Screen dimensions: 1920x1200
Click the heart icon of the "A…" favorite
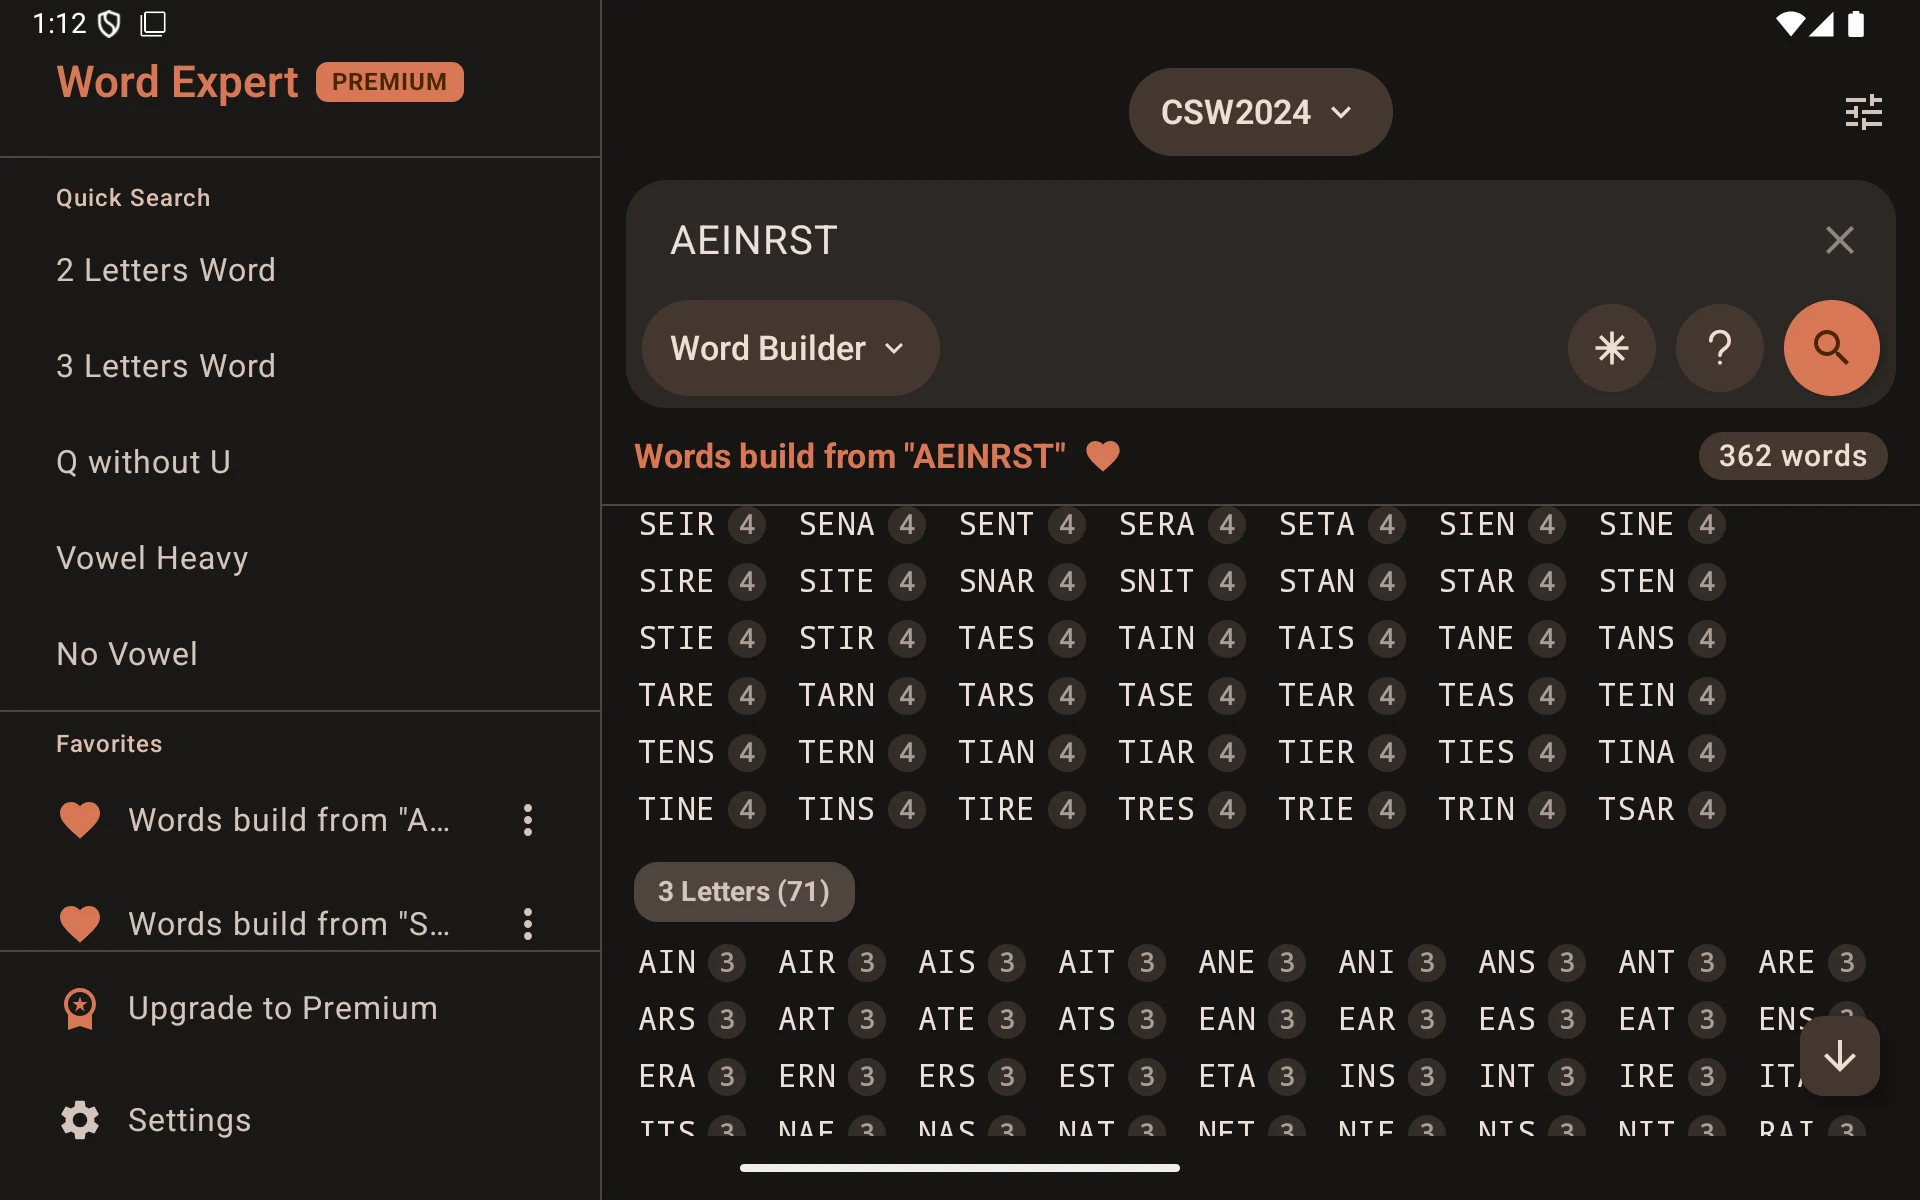coord(80,820)
